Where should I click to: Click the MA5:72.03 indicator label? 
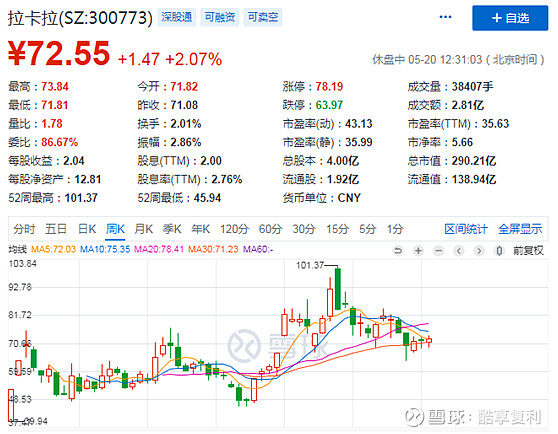[53, 249]
